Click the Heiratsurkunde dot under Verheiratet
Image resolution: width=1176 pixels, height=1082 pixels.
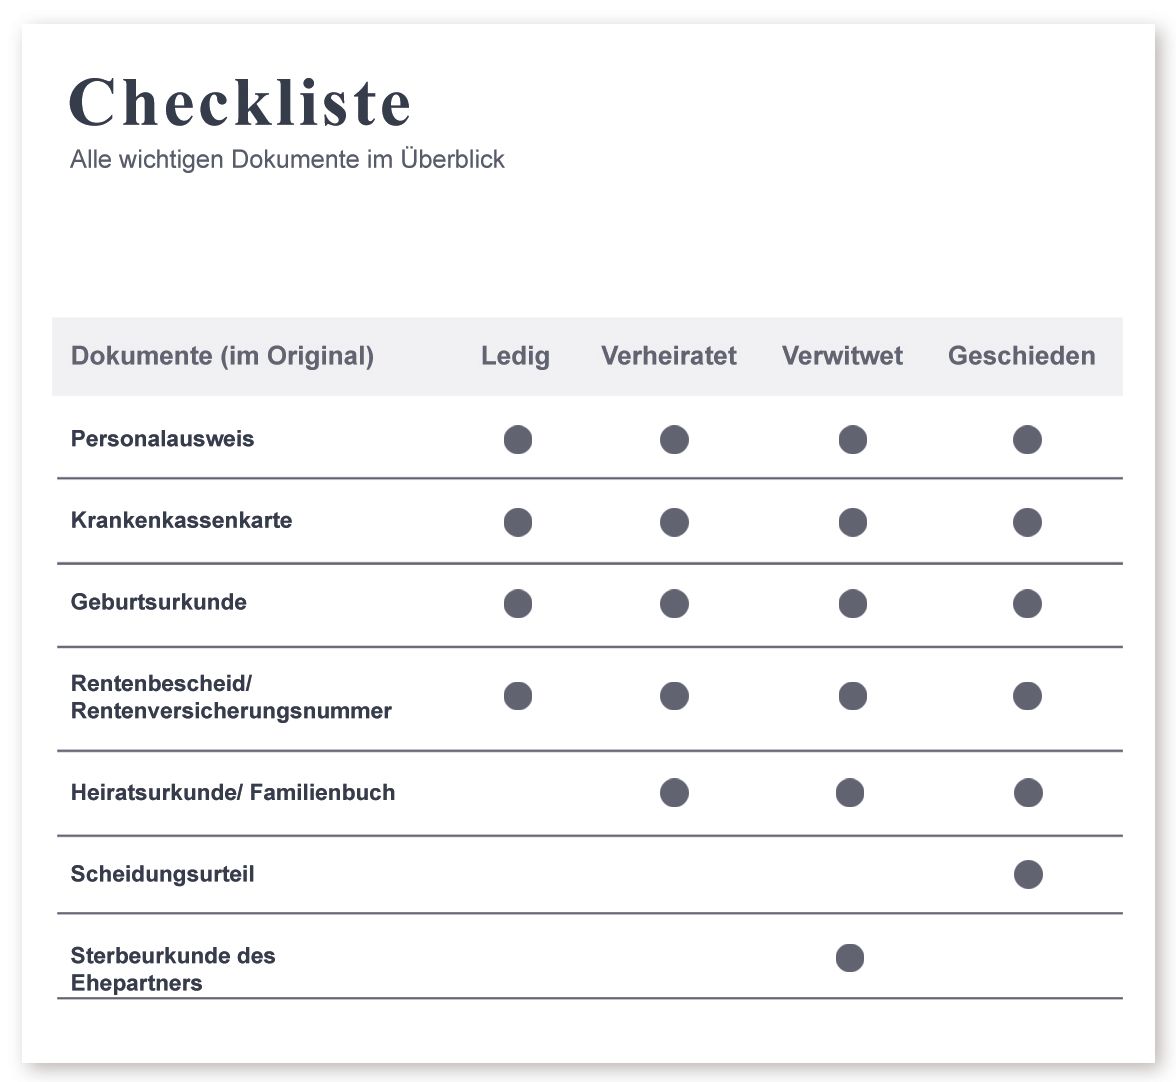(674, 793)
